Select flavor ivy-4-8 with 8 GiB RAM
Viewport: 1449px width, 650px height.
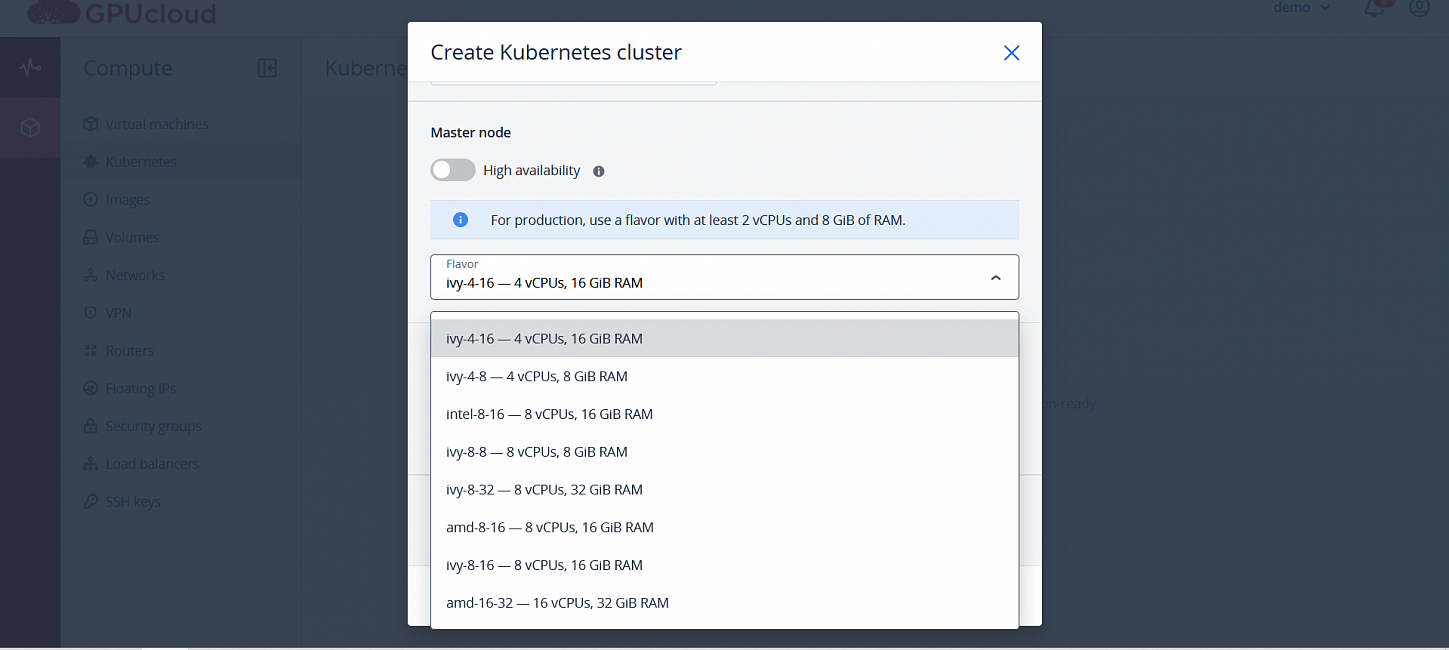click(725, 376)
